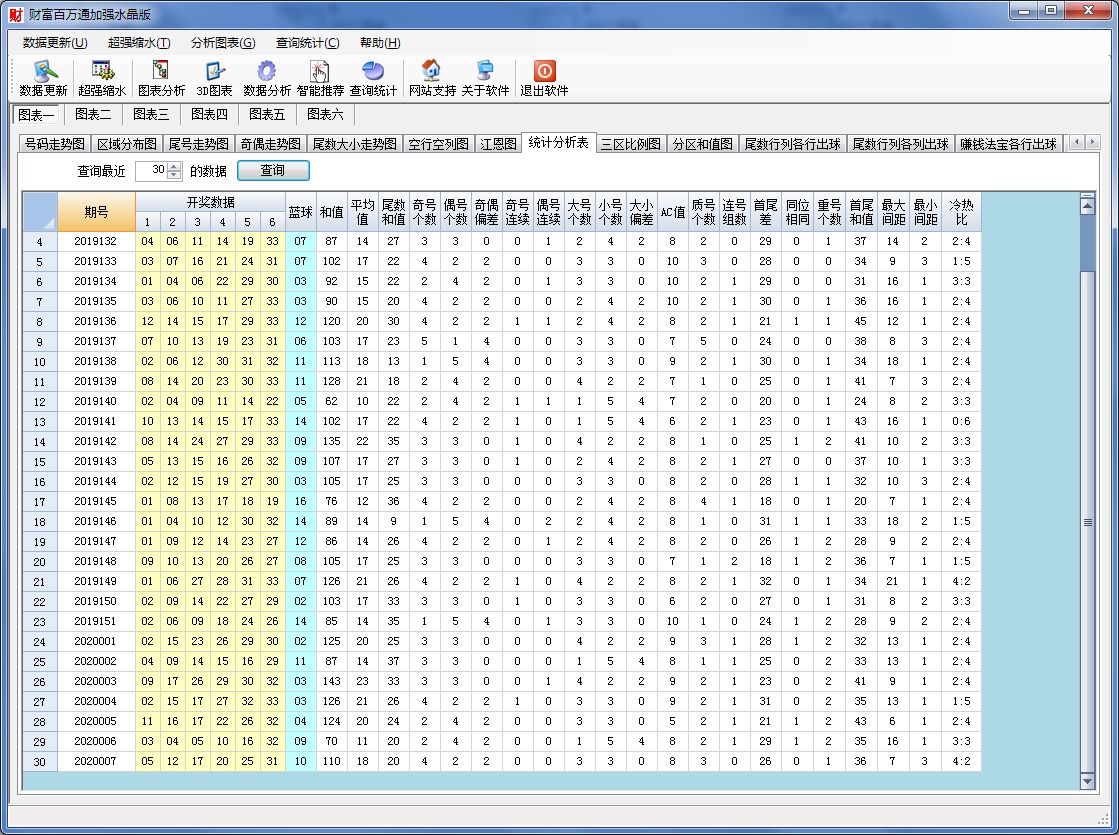The height and width of the screenshot is (835, 1119).
Task: Switch to the 江恩图 tab
Action: click(497, 144)
